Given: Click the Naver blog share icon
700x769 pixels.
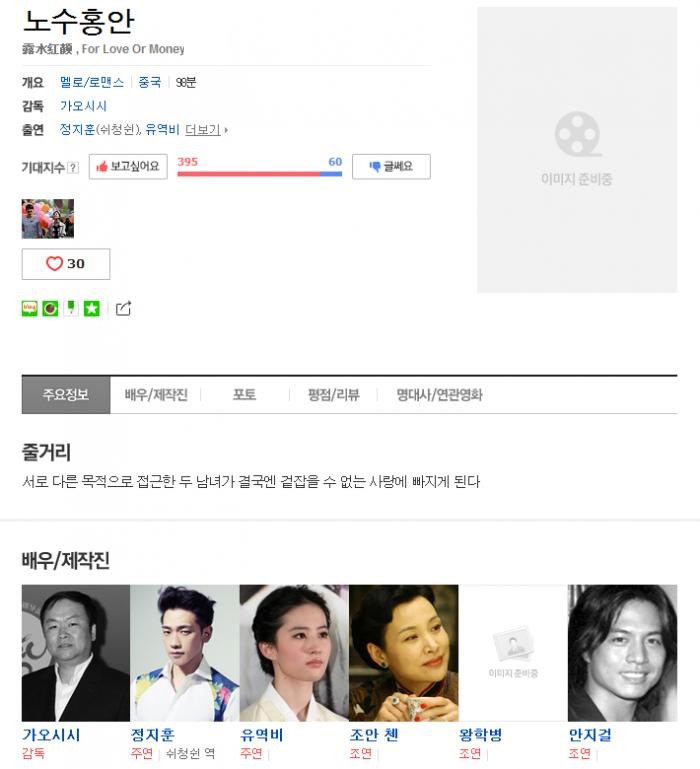Looking at the screenshot, I should pos(29,308).
